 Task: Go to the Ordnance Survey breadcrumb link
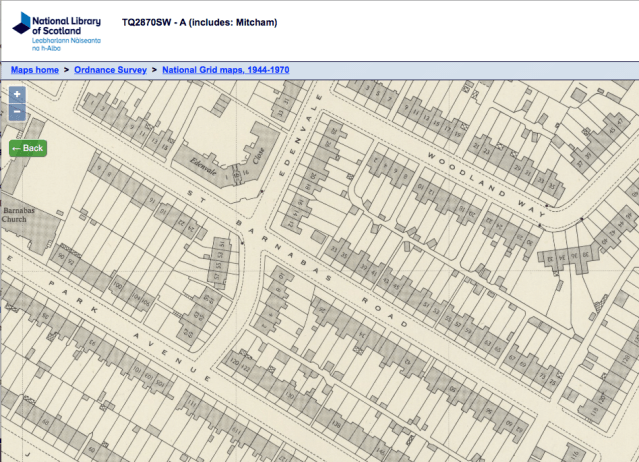pos(110,70)
